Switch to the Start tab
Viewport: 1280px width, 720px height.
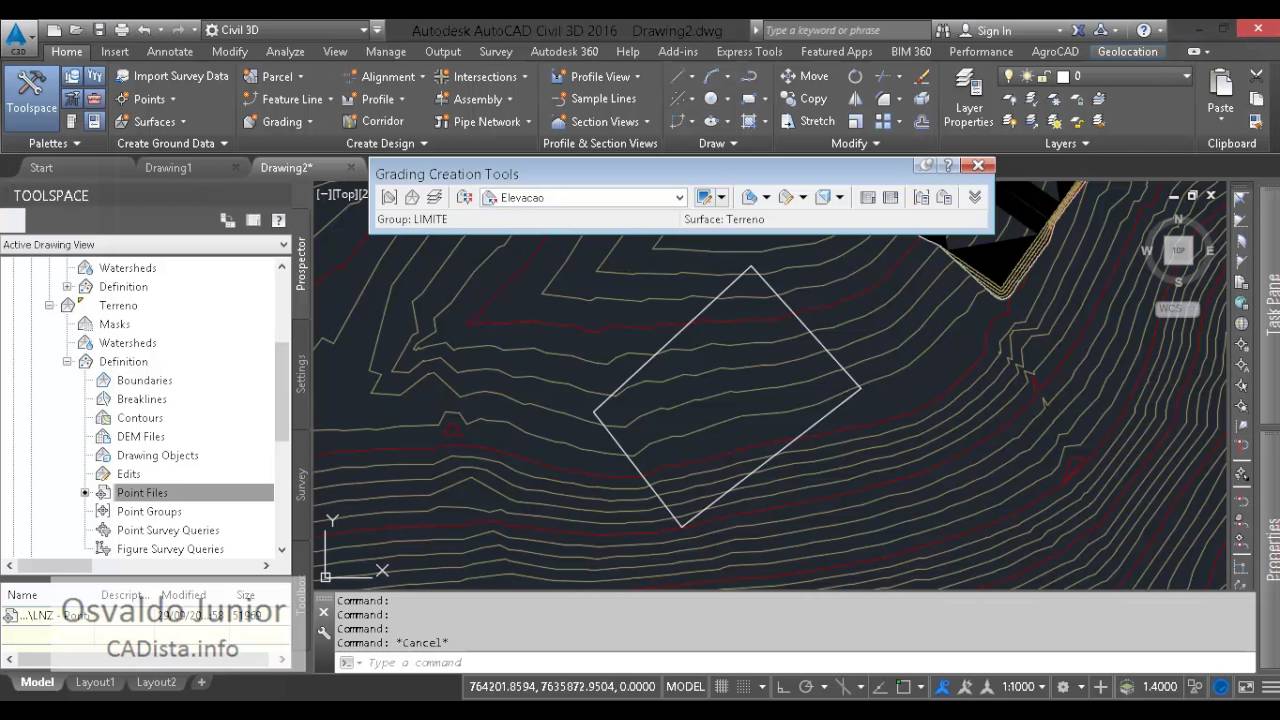tap(41, 168)
